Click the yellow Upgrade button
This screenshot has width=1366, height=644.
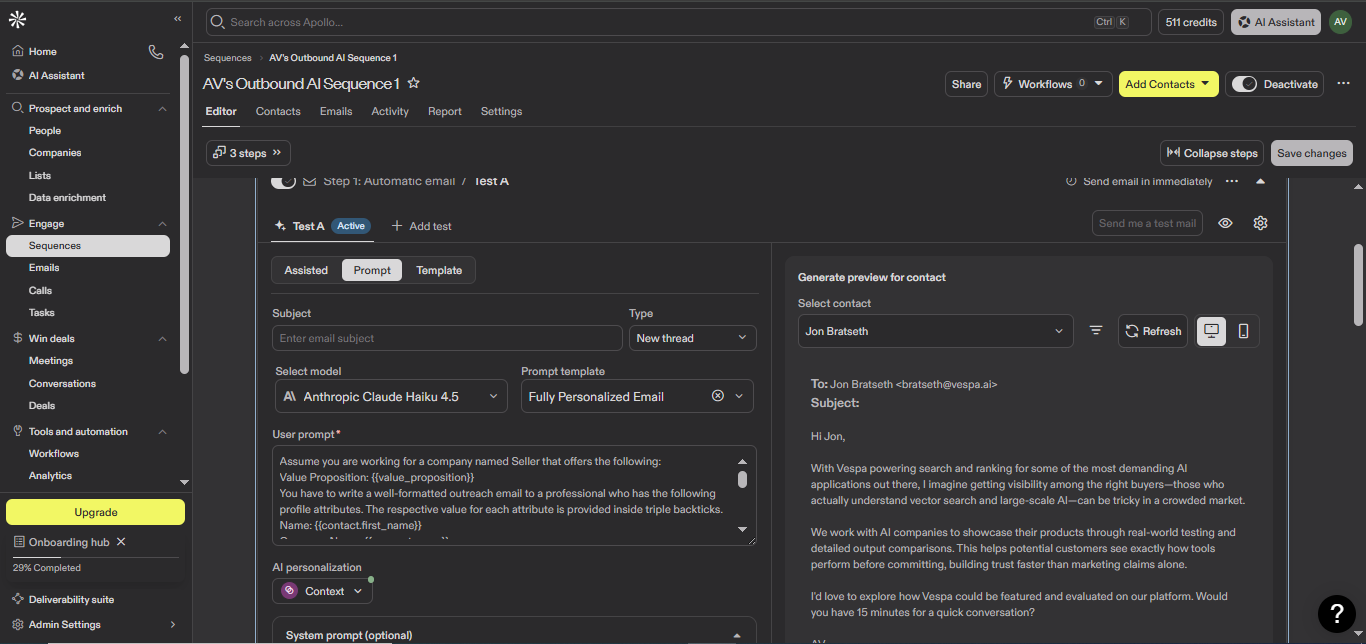96,512
